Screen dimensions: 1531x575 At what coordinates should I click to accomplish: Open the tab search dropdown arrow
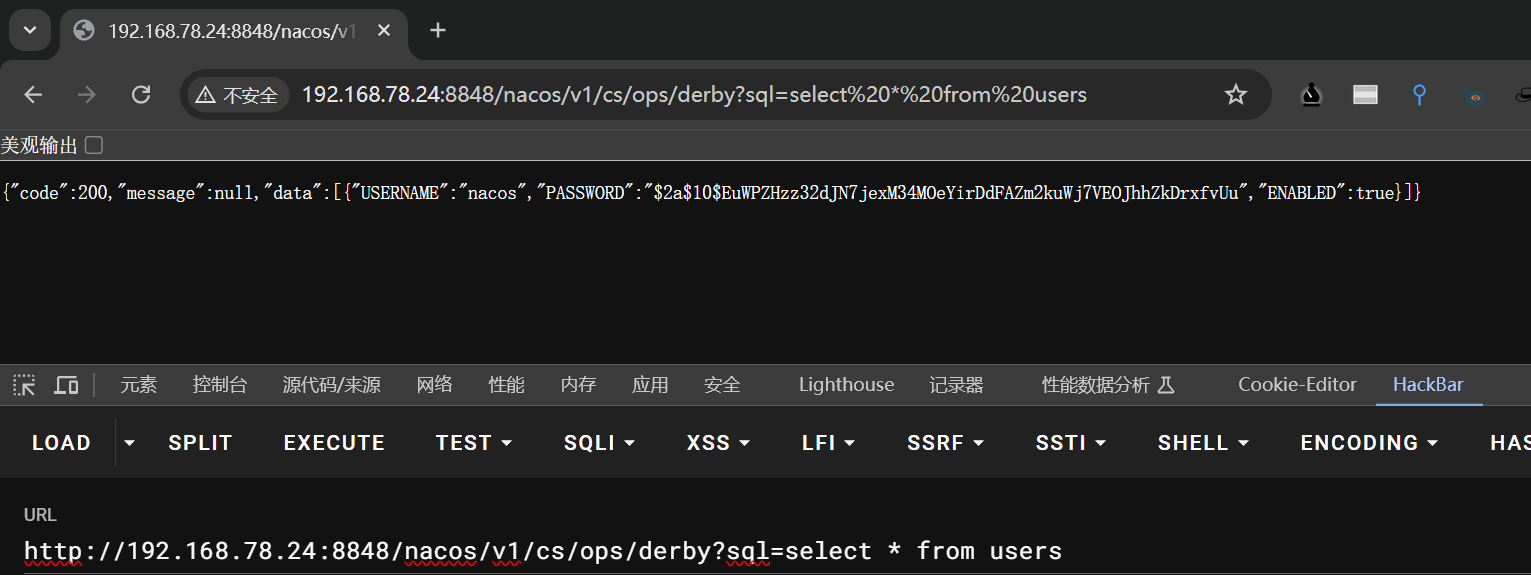[30, 30]
